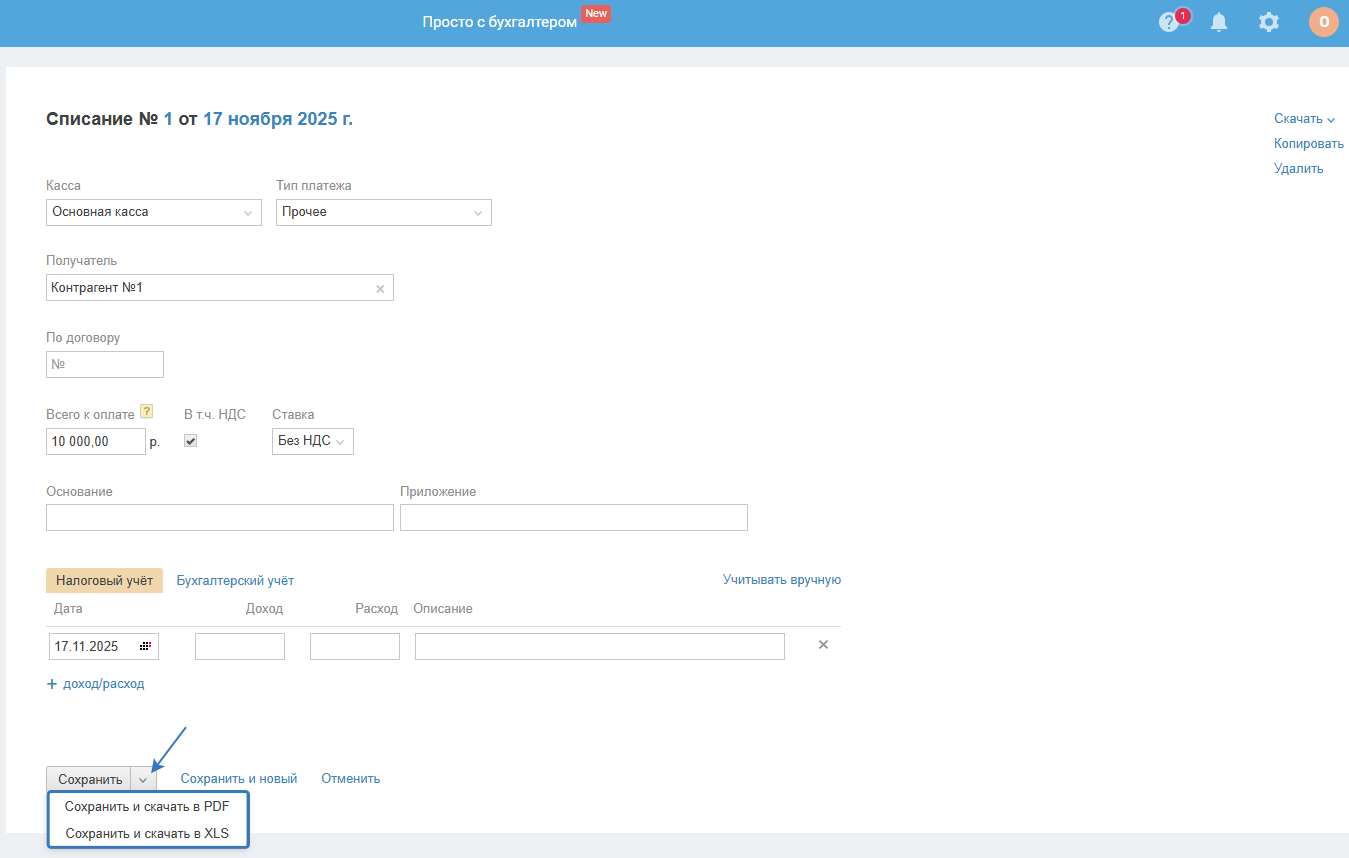Open the Касса dropdown
Screen dimensions: 1349x858
pos(154,212)
